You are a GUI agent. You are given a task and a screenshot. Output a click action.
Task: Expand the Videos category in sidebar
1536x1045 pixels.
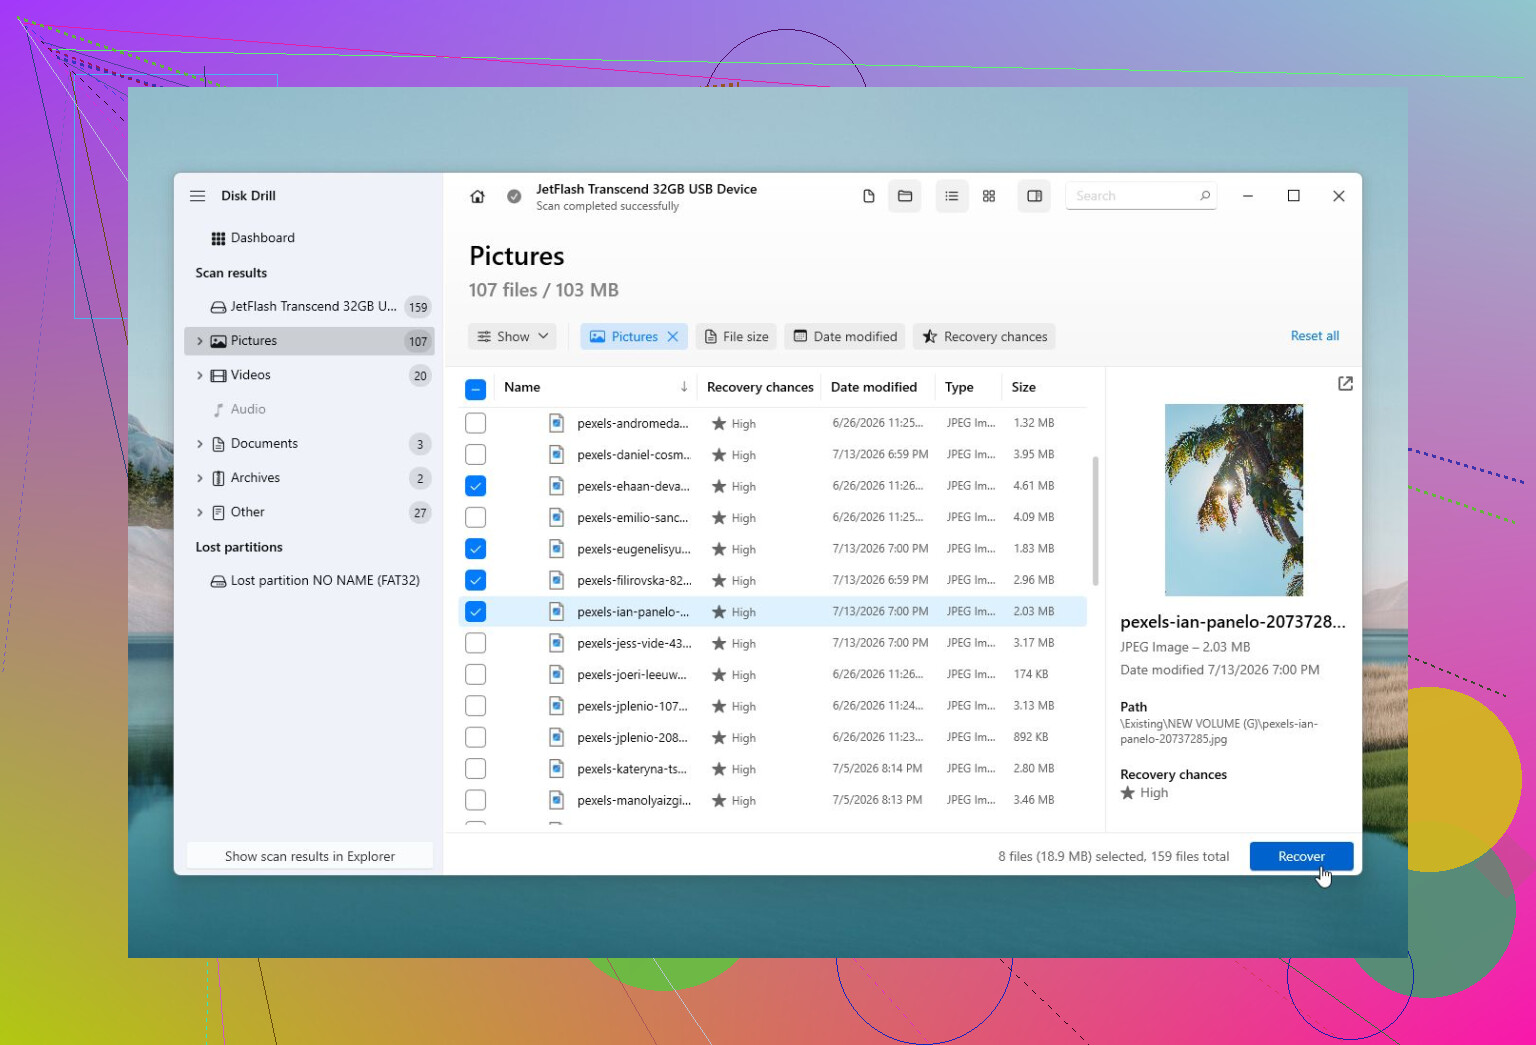pyautogui.click(x=200, y=376)
